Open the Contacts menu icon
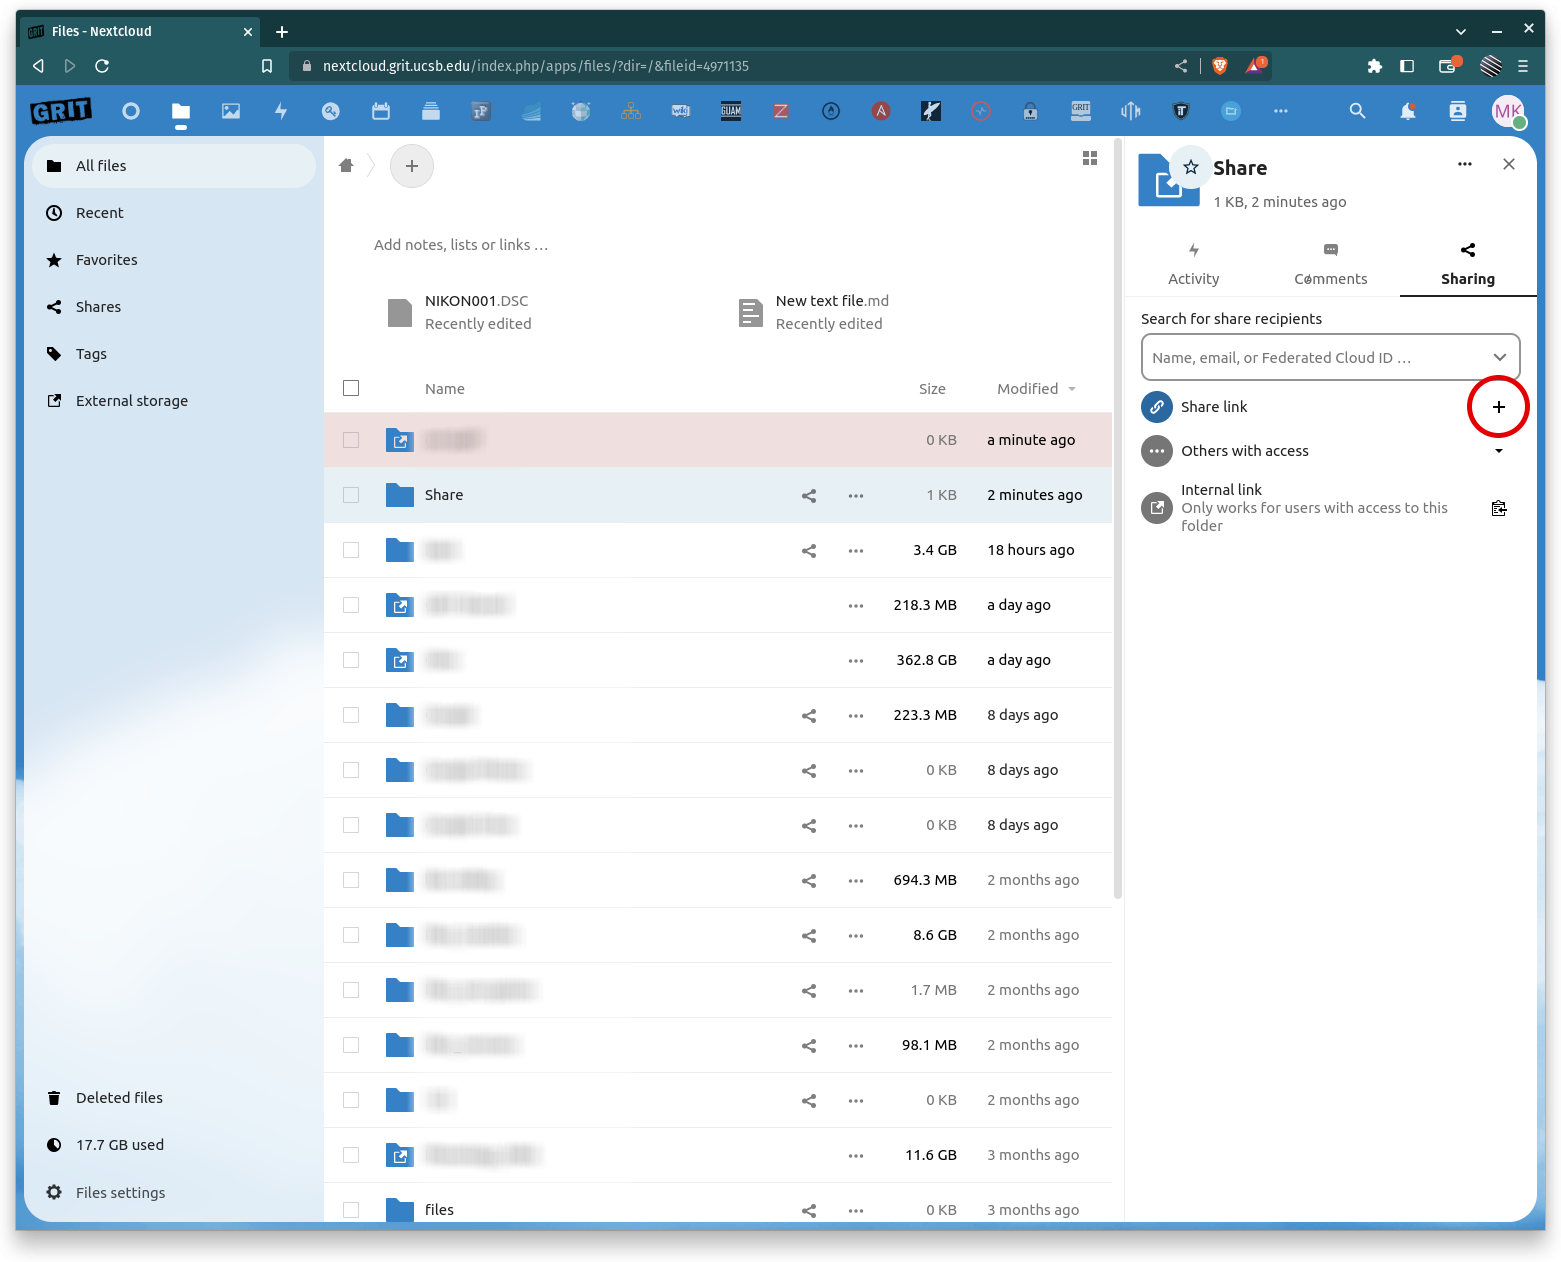The height and width of the screenshot is (1262, 1561). tap(1458, 111)
